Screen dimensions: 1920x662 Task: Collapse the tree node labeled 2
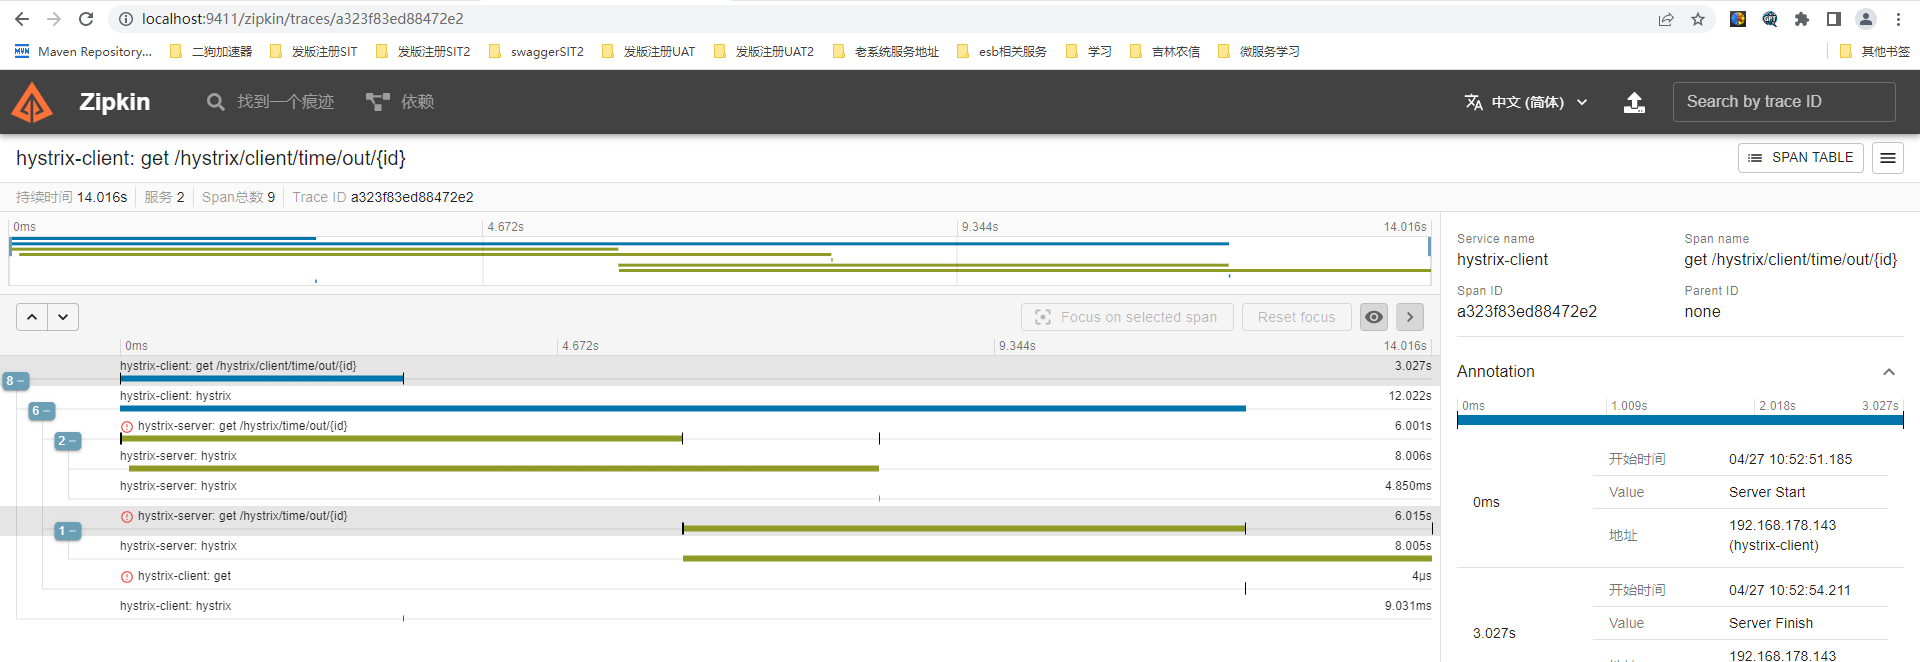[x=67, y=441]
